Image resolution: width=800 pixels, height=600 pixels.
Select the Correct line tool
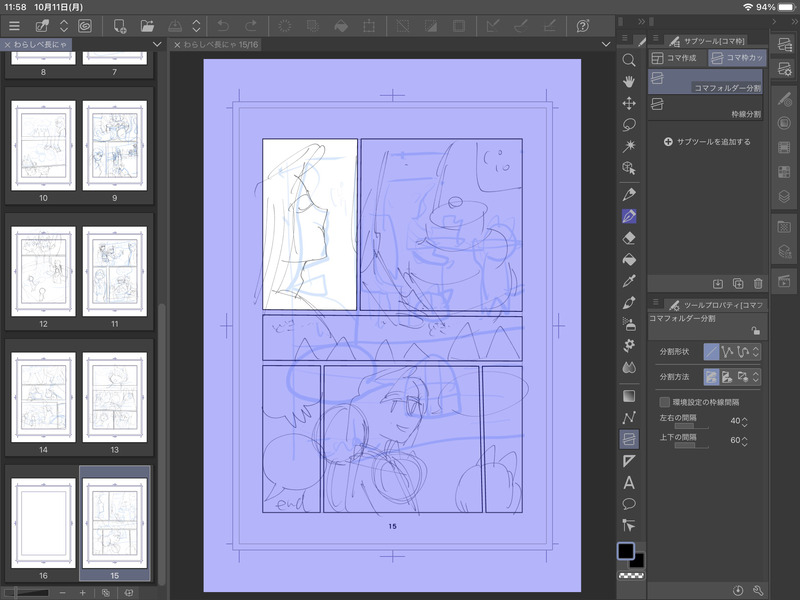coord(629,526)
